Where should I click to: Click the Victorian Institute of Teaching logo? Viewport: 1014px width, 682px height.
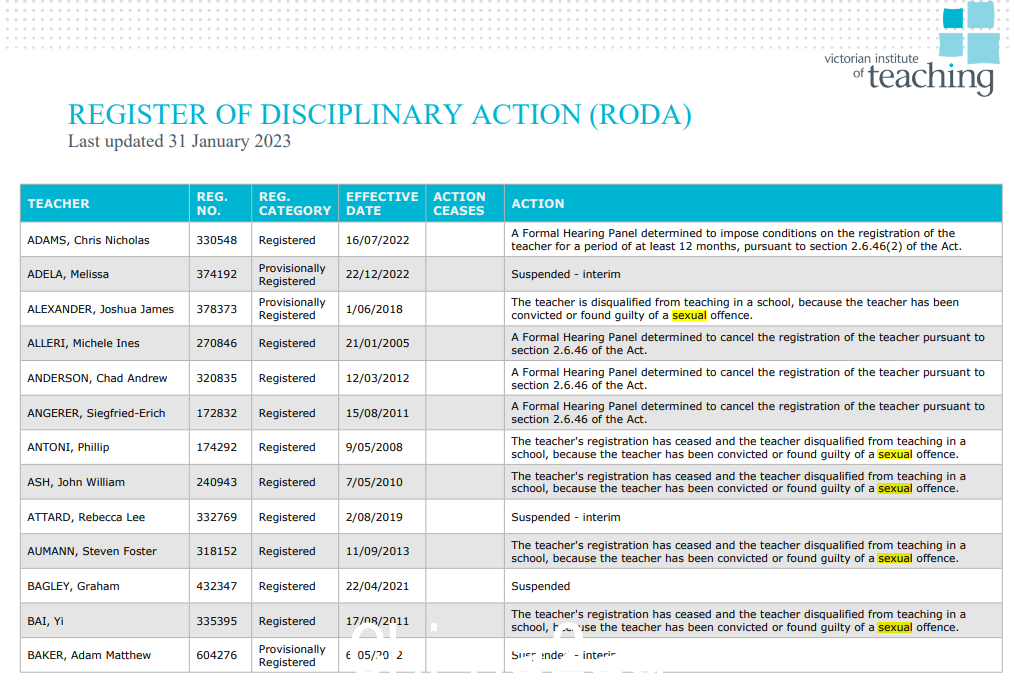(x=912, y=49)
